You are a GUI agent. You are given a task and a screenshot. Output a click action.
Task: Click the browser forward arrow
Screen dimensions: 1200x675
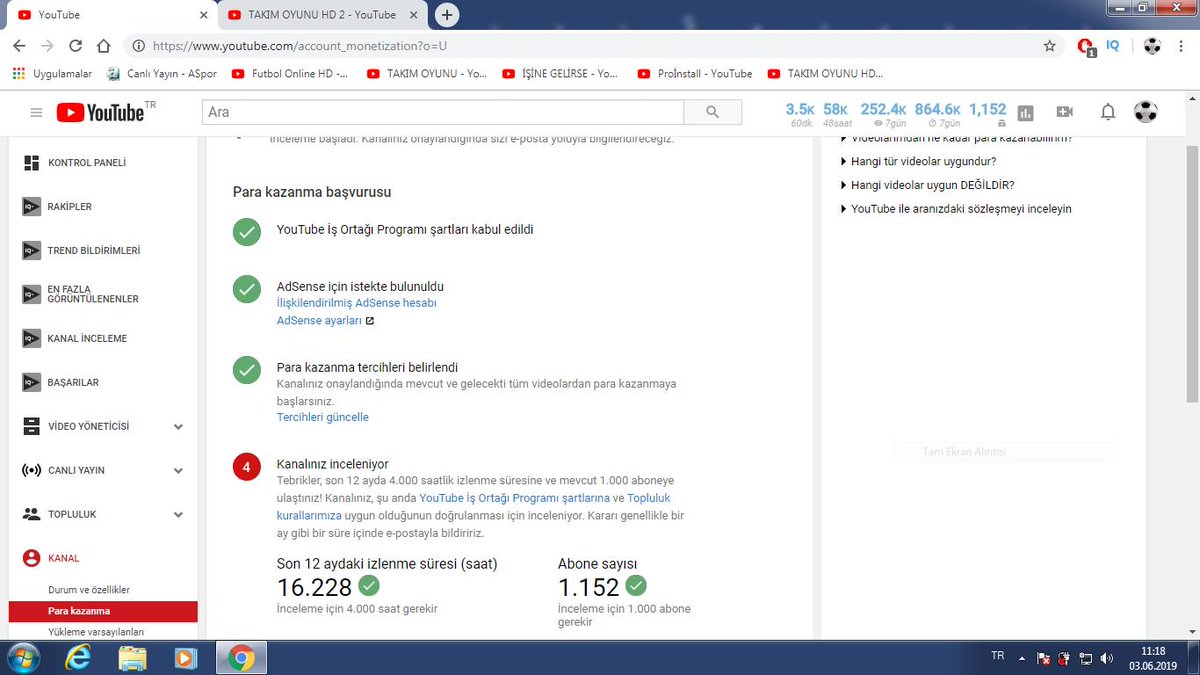(47, 46)
